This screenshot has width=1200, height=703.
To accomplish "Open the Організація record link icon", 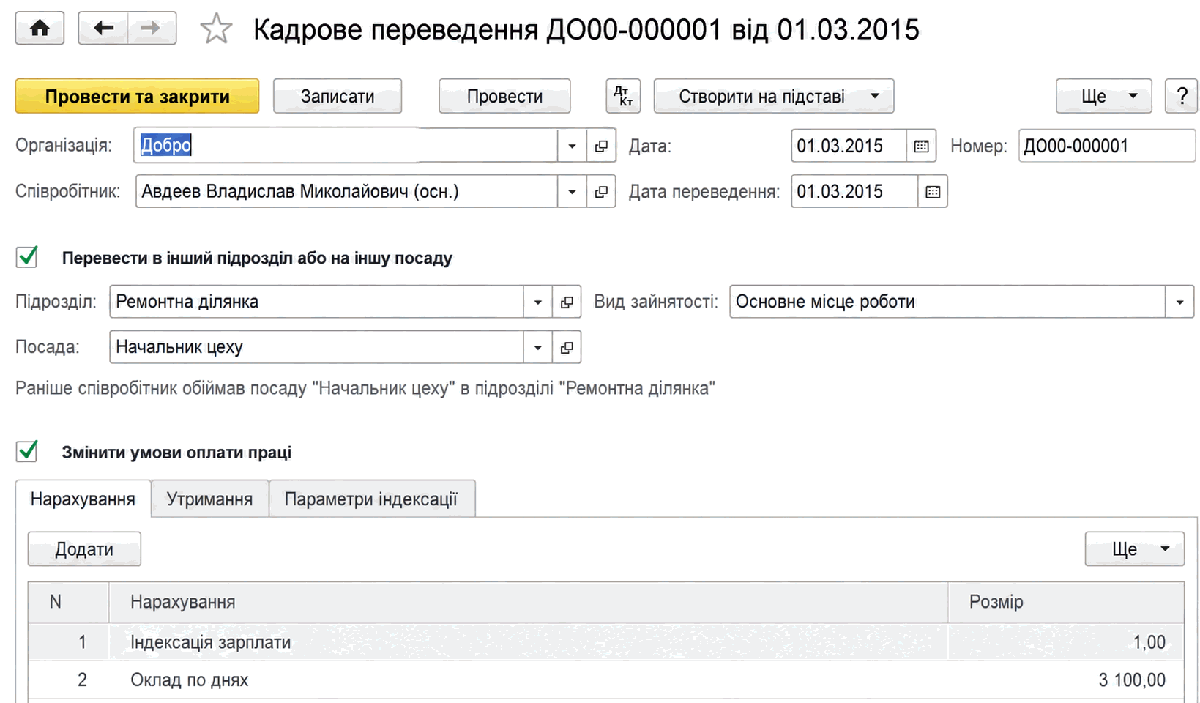I will [600, 146].
